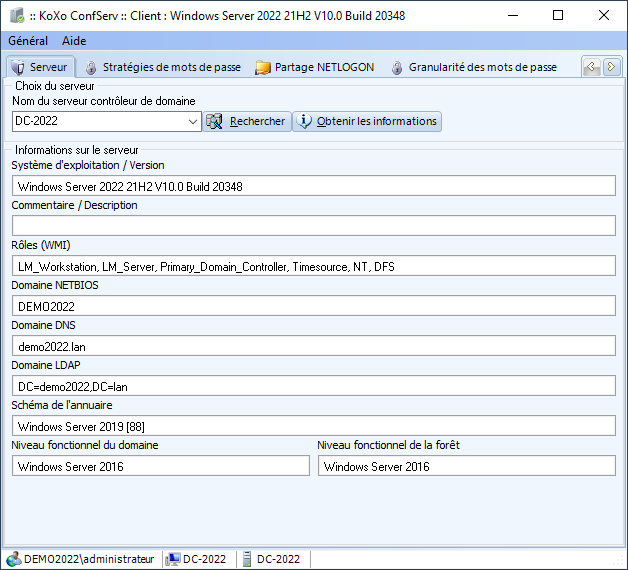
Task: Click the Système d'exploitation / Version field
Action: pyautogui.click(x=314, y=186)
